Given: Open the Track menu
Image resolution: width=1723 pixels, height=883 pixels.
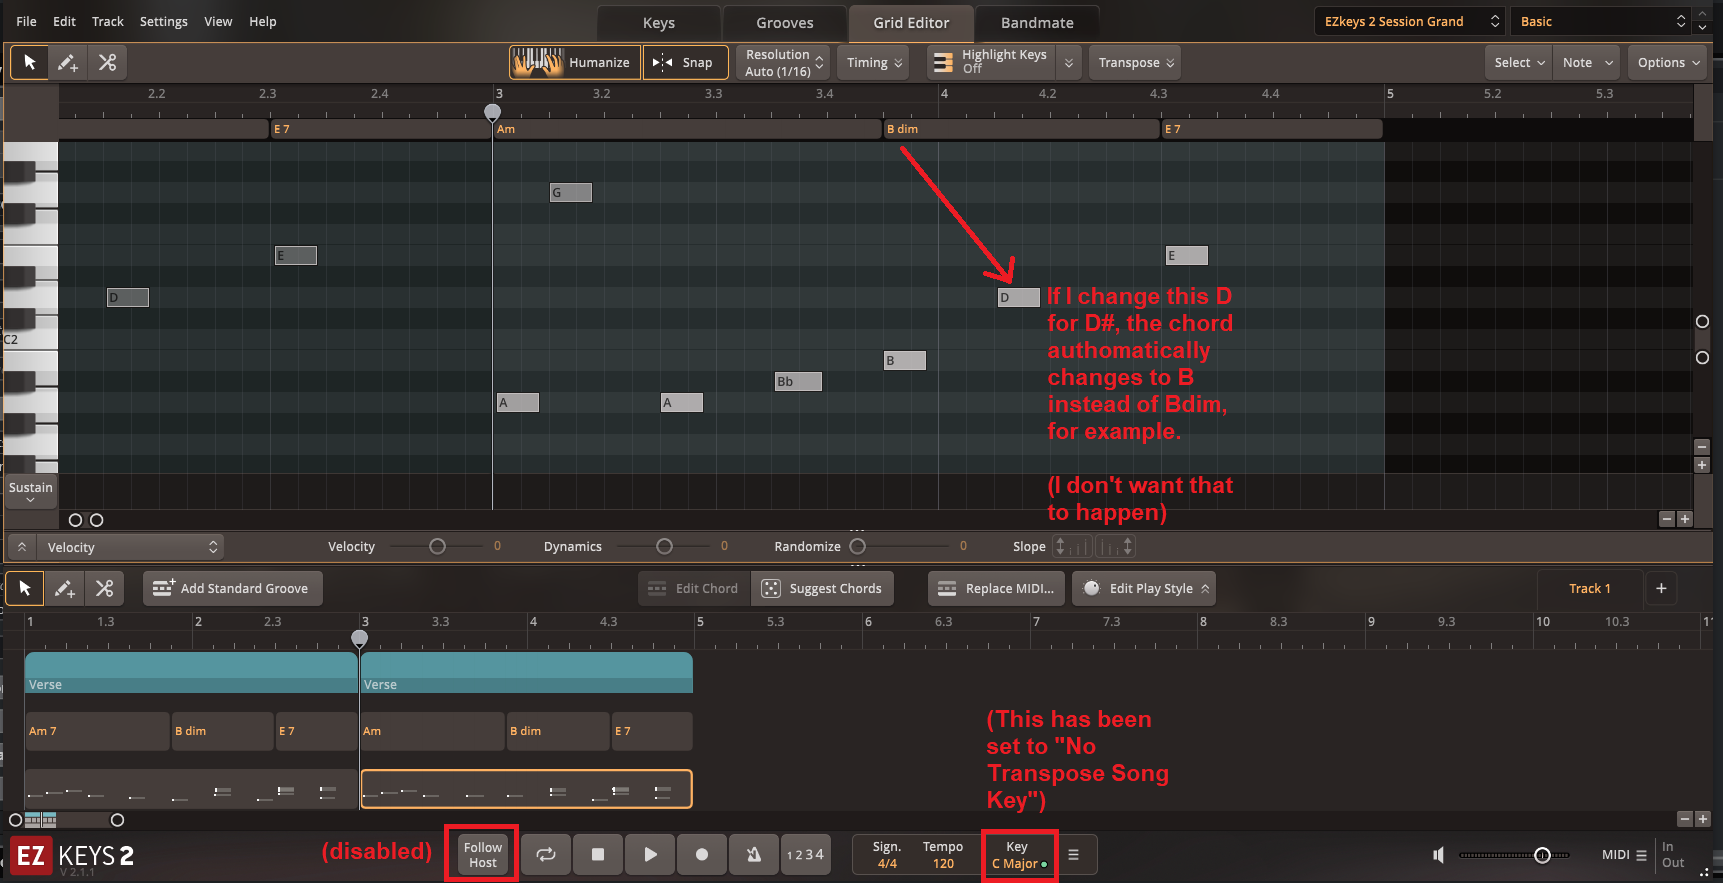Looking at the screenshot, I should 108,21.
